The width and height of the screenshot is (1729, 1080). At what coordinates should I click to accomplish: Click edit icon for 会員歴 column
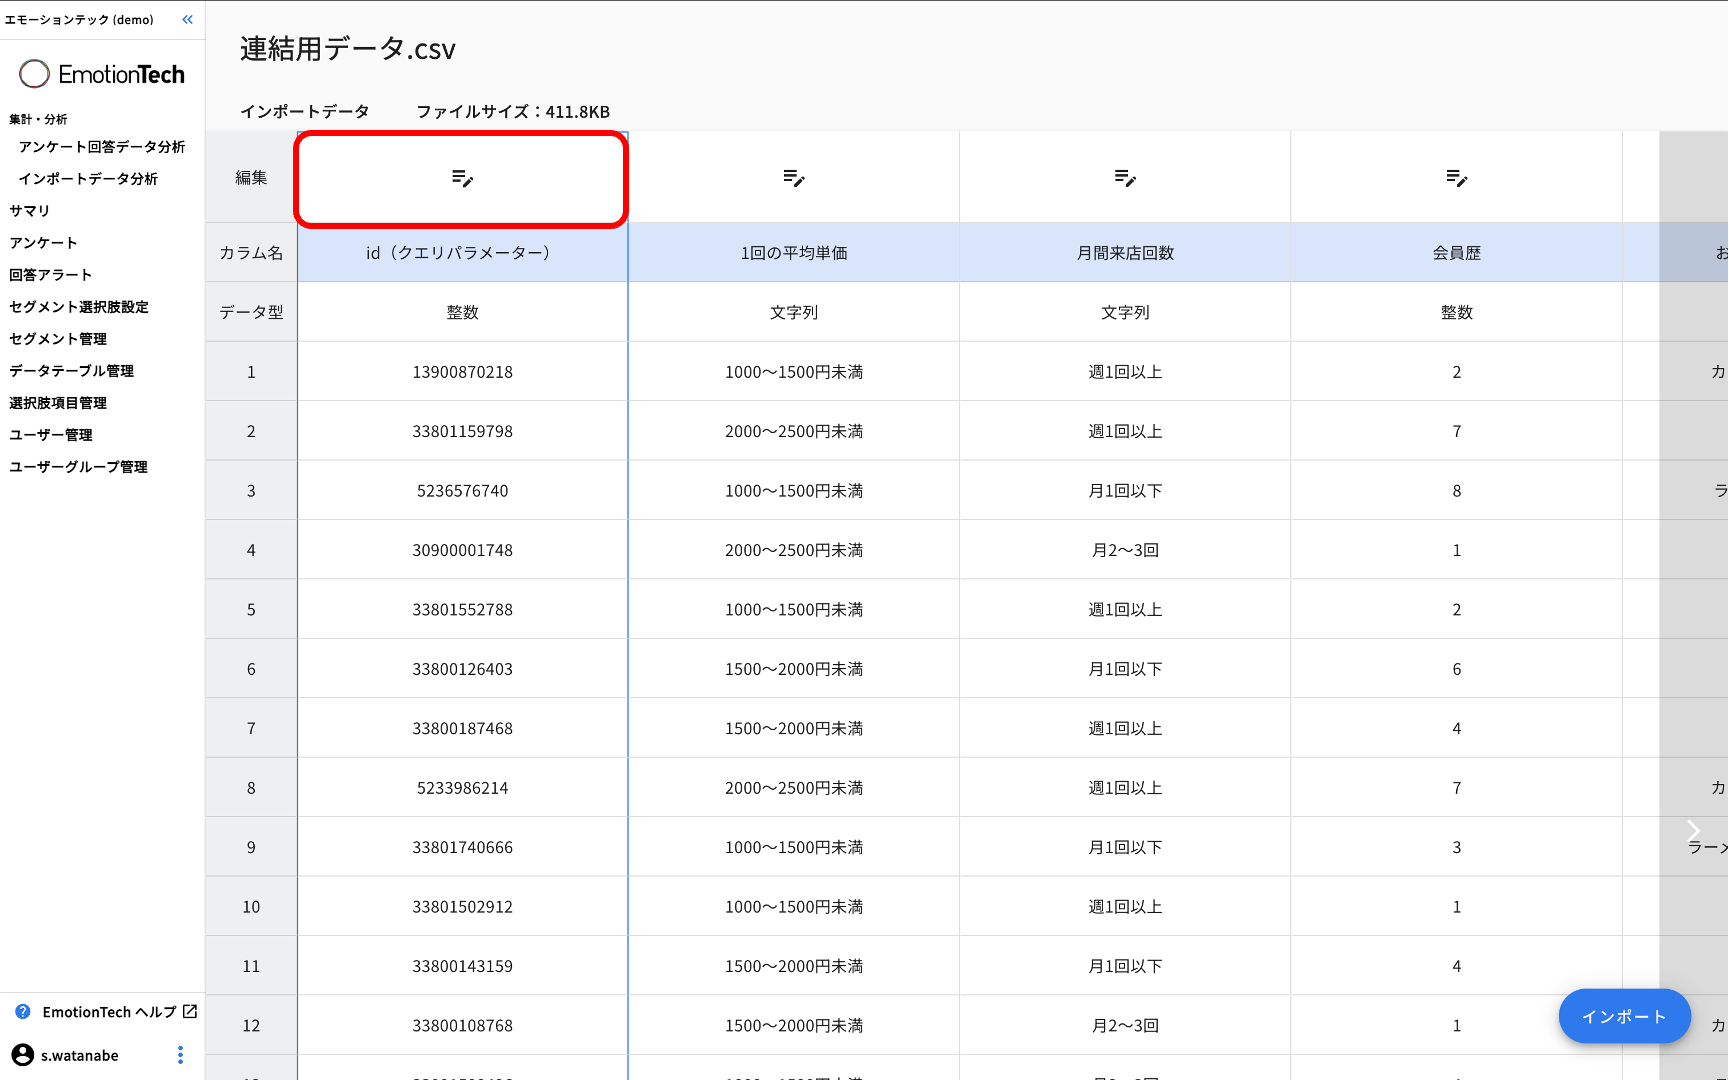1457,178
